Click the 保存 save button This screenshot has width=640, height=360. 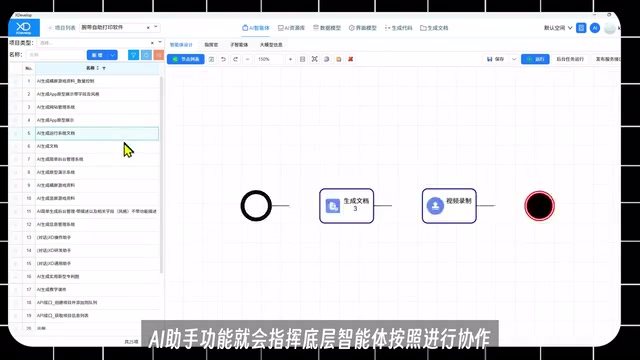click(496, 59)
